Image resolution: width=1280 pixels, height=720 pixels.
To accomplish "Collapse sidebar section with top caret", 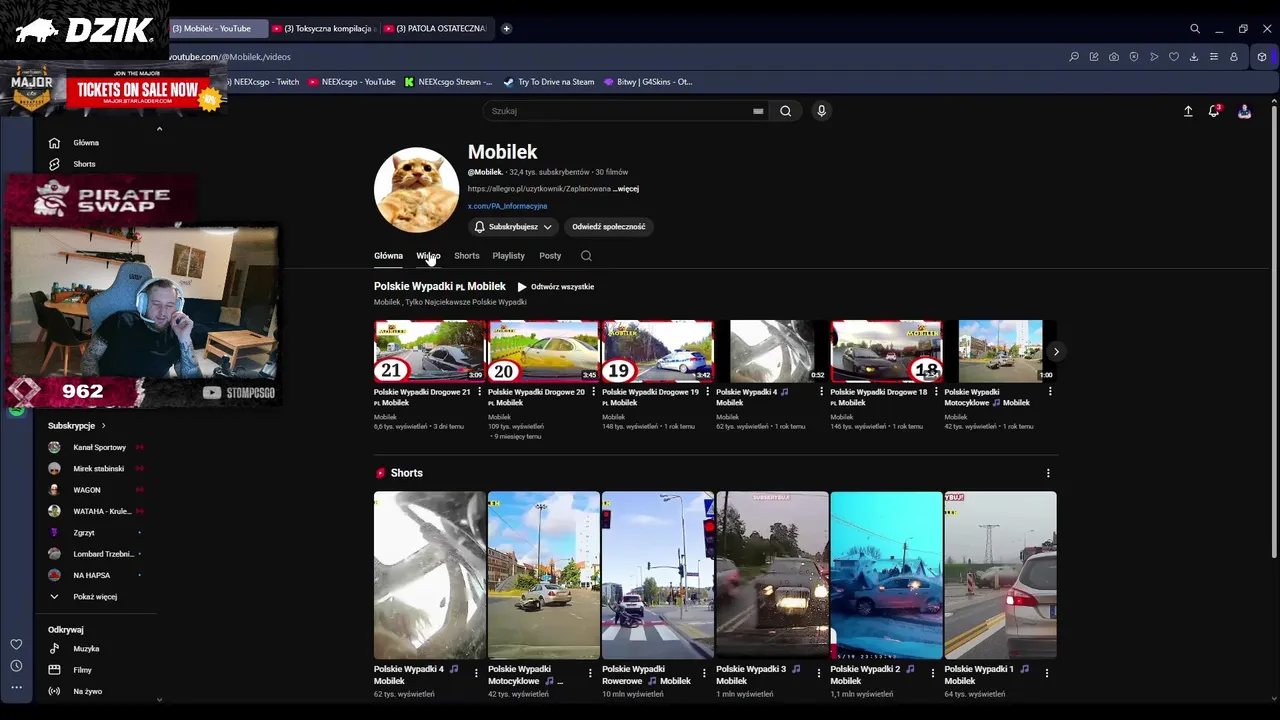I will [x=159, y=129].
